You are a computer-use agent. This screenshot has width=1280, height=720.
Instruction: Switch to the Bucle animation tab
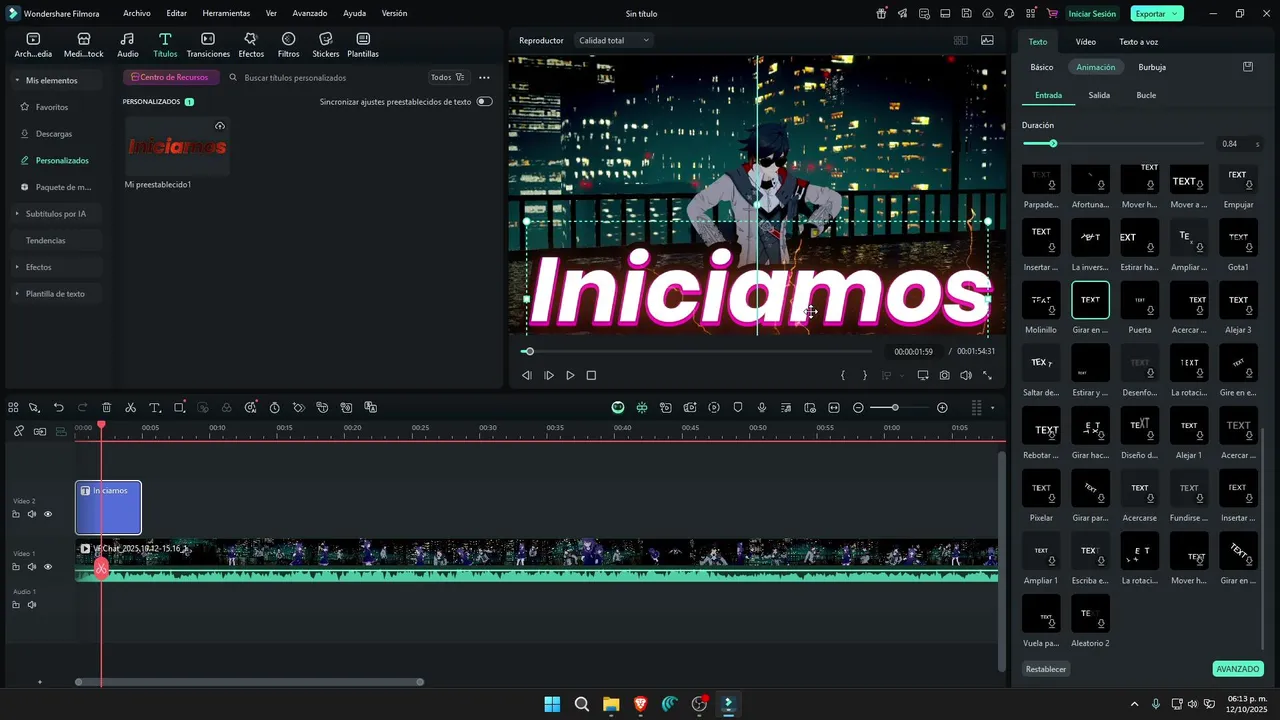point(1146,95)
